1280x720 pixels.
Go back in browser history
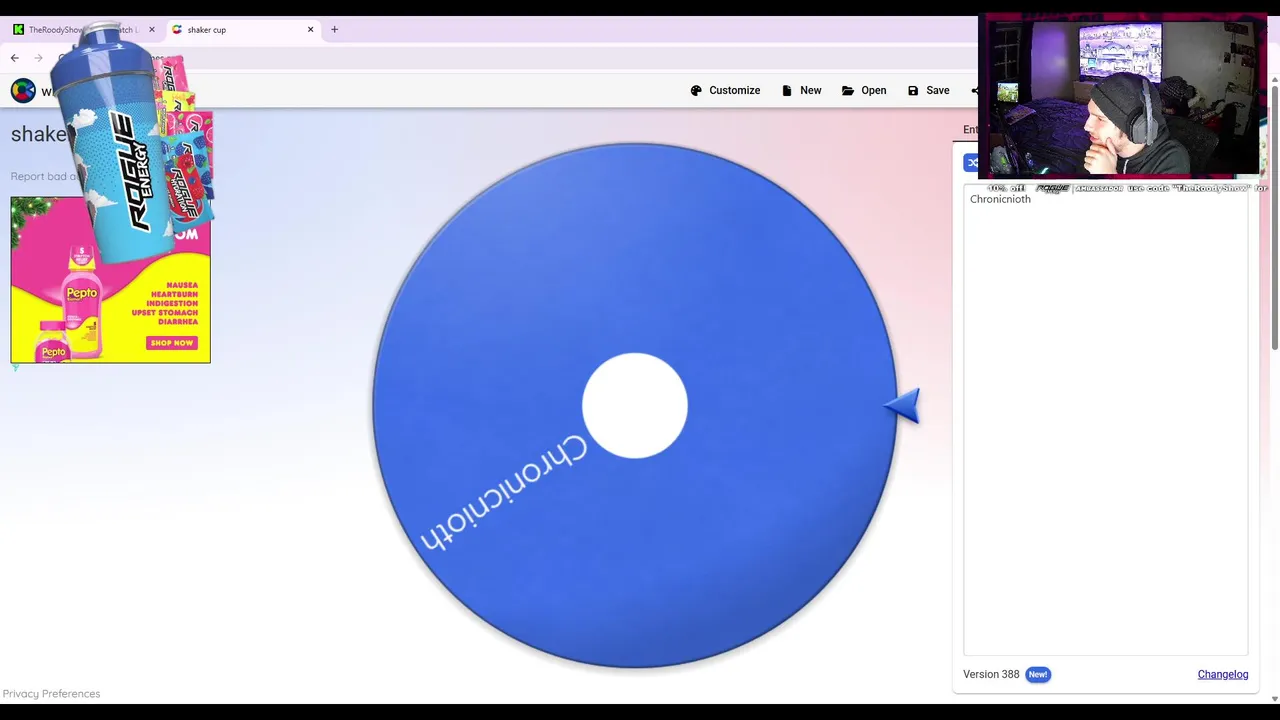click(x=15, y=58)
